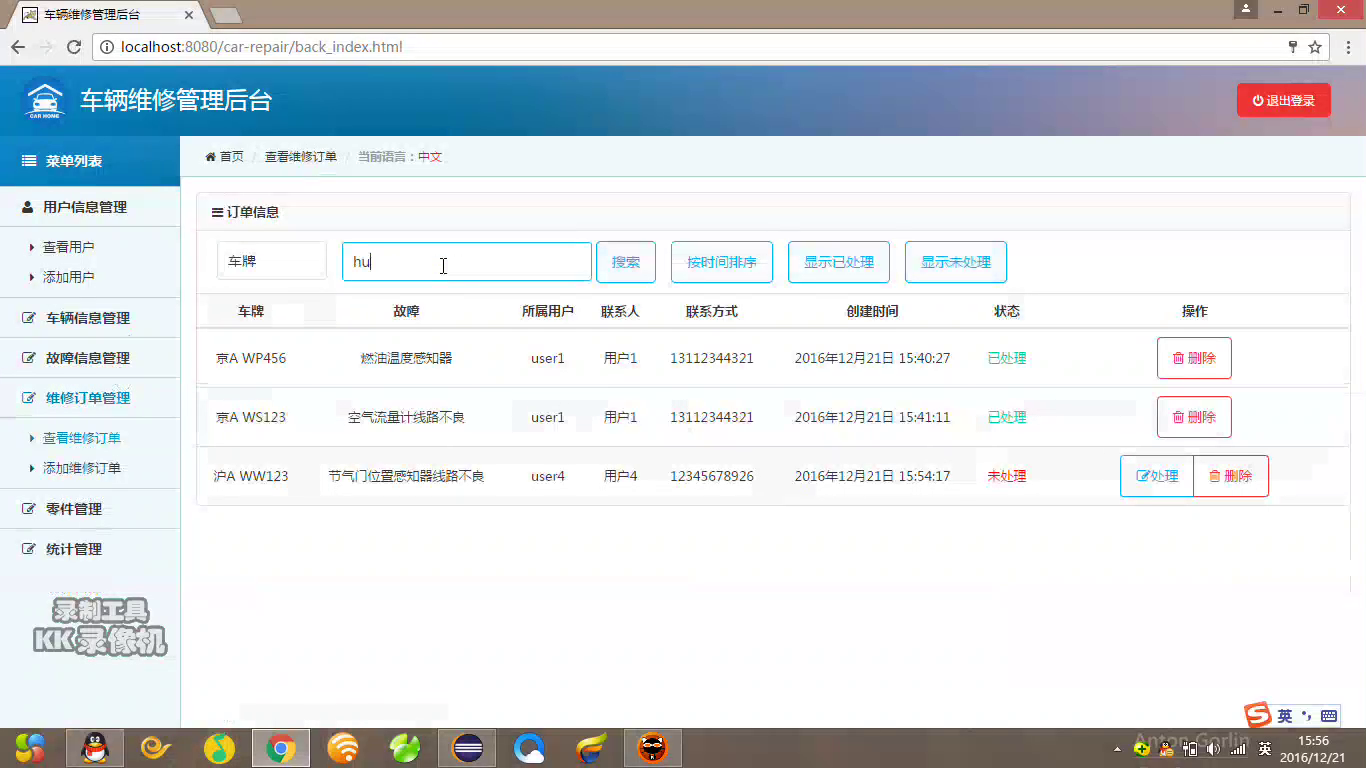The width and height of the screenshot is (1366, 768).
Task: Log out with the 退出登录 button
Action: [x=1283, y=100]
